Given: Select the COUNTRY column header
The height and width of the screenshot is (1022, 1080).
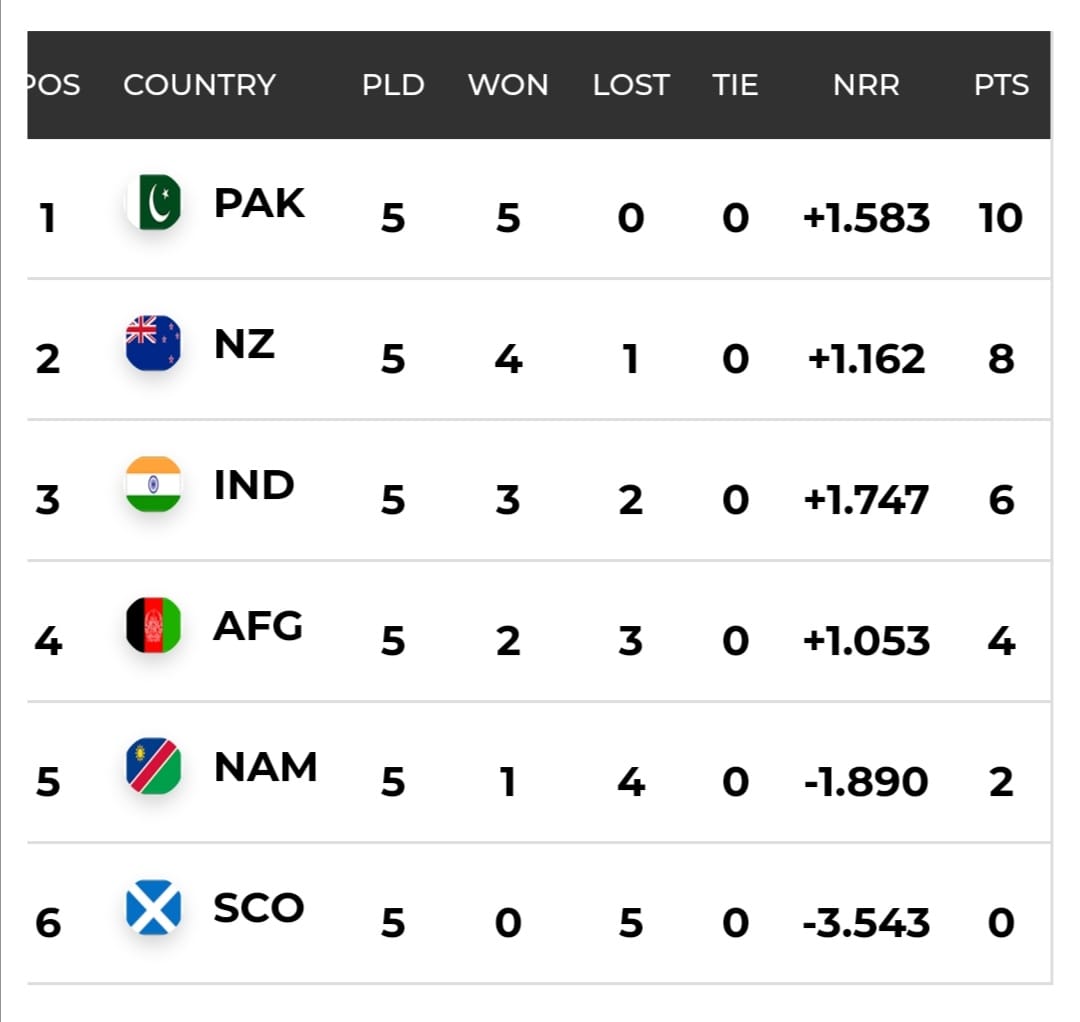Looking at the screenshot, I should pos(200,85).
